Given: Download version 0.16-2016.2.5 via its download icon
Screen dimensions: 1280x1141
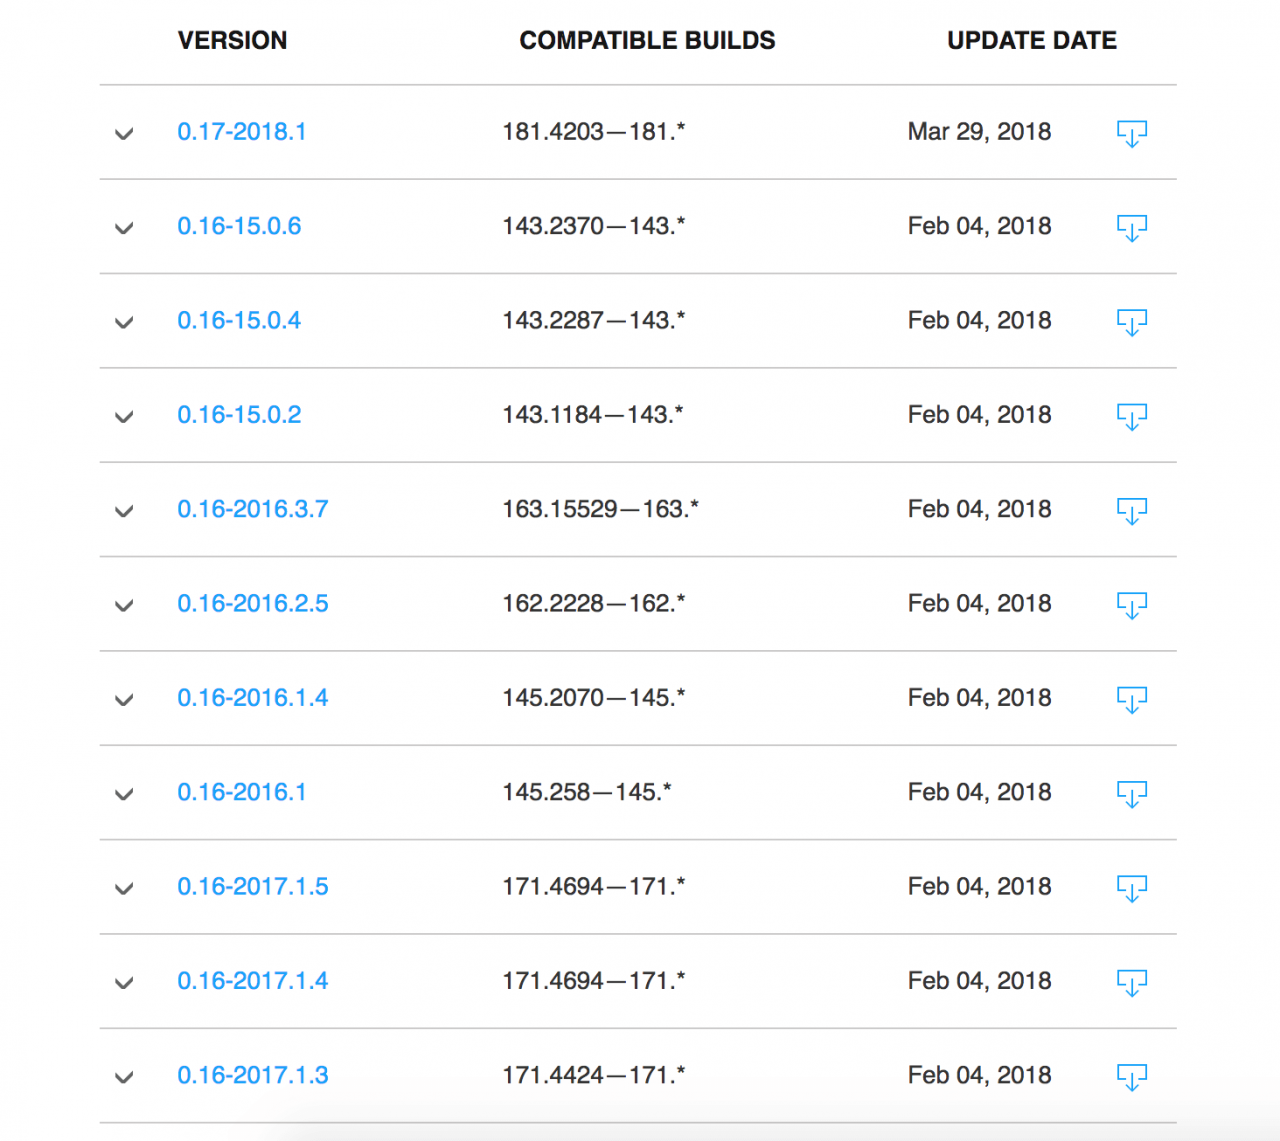Looking at the screenshot, I should 1131,605.
